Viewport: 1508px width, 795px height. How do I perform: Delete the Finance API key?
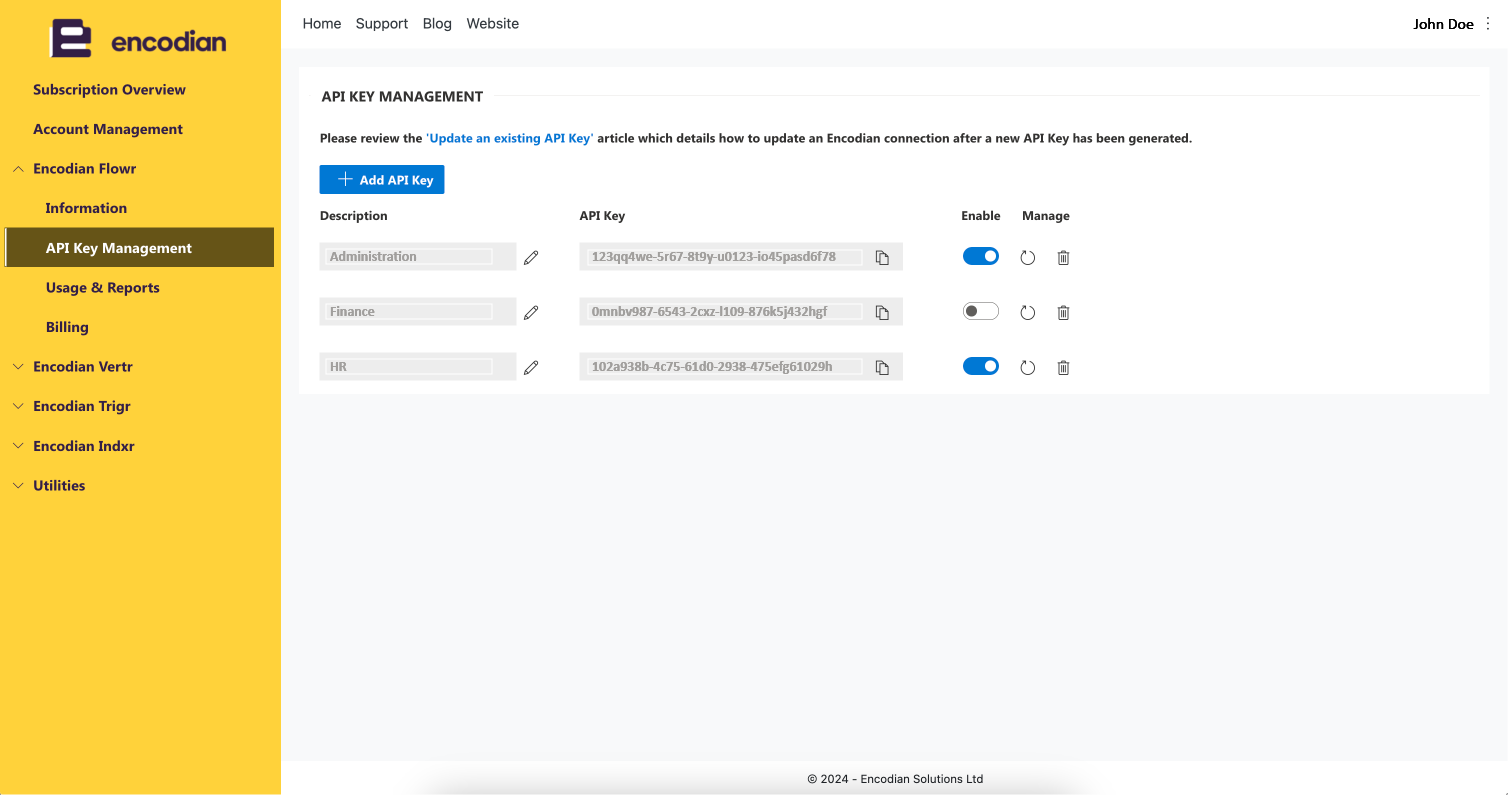1063,312
